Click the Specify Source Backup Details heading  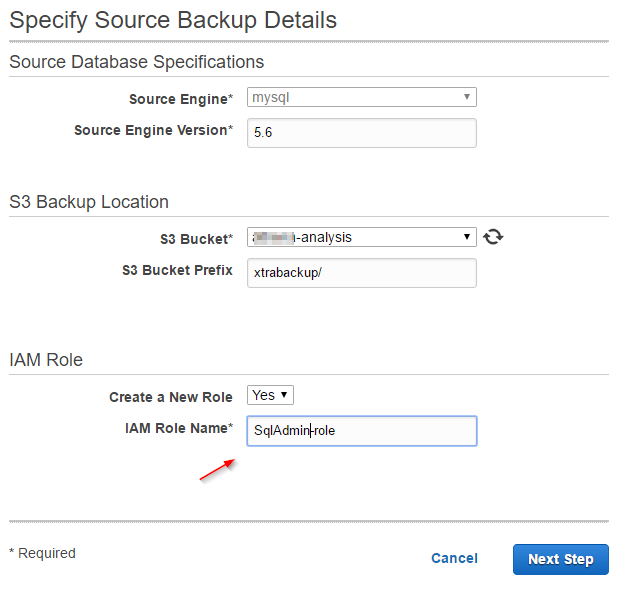173,20
